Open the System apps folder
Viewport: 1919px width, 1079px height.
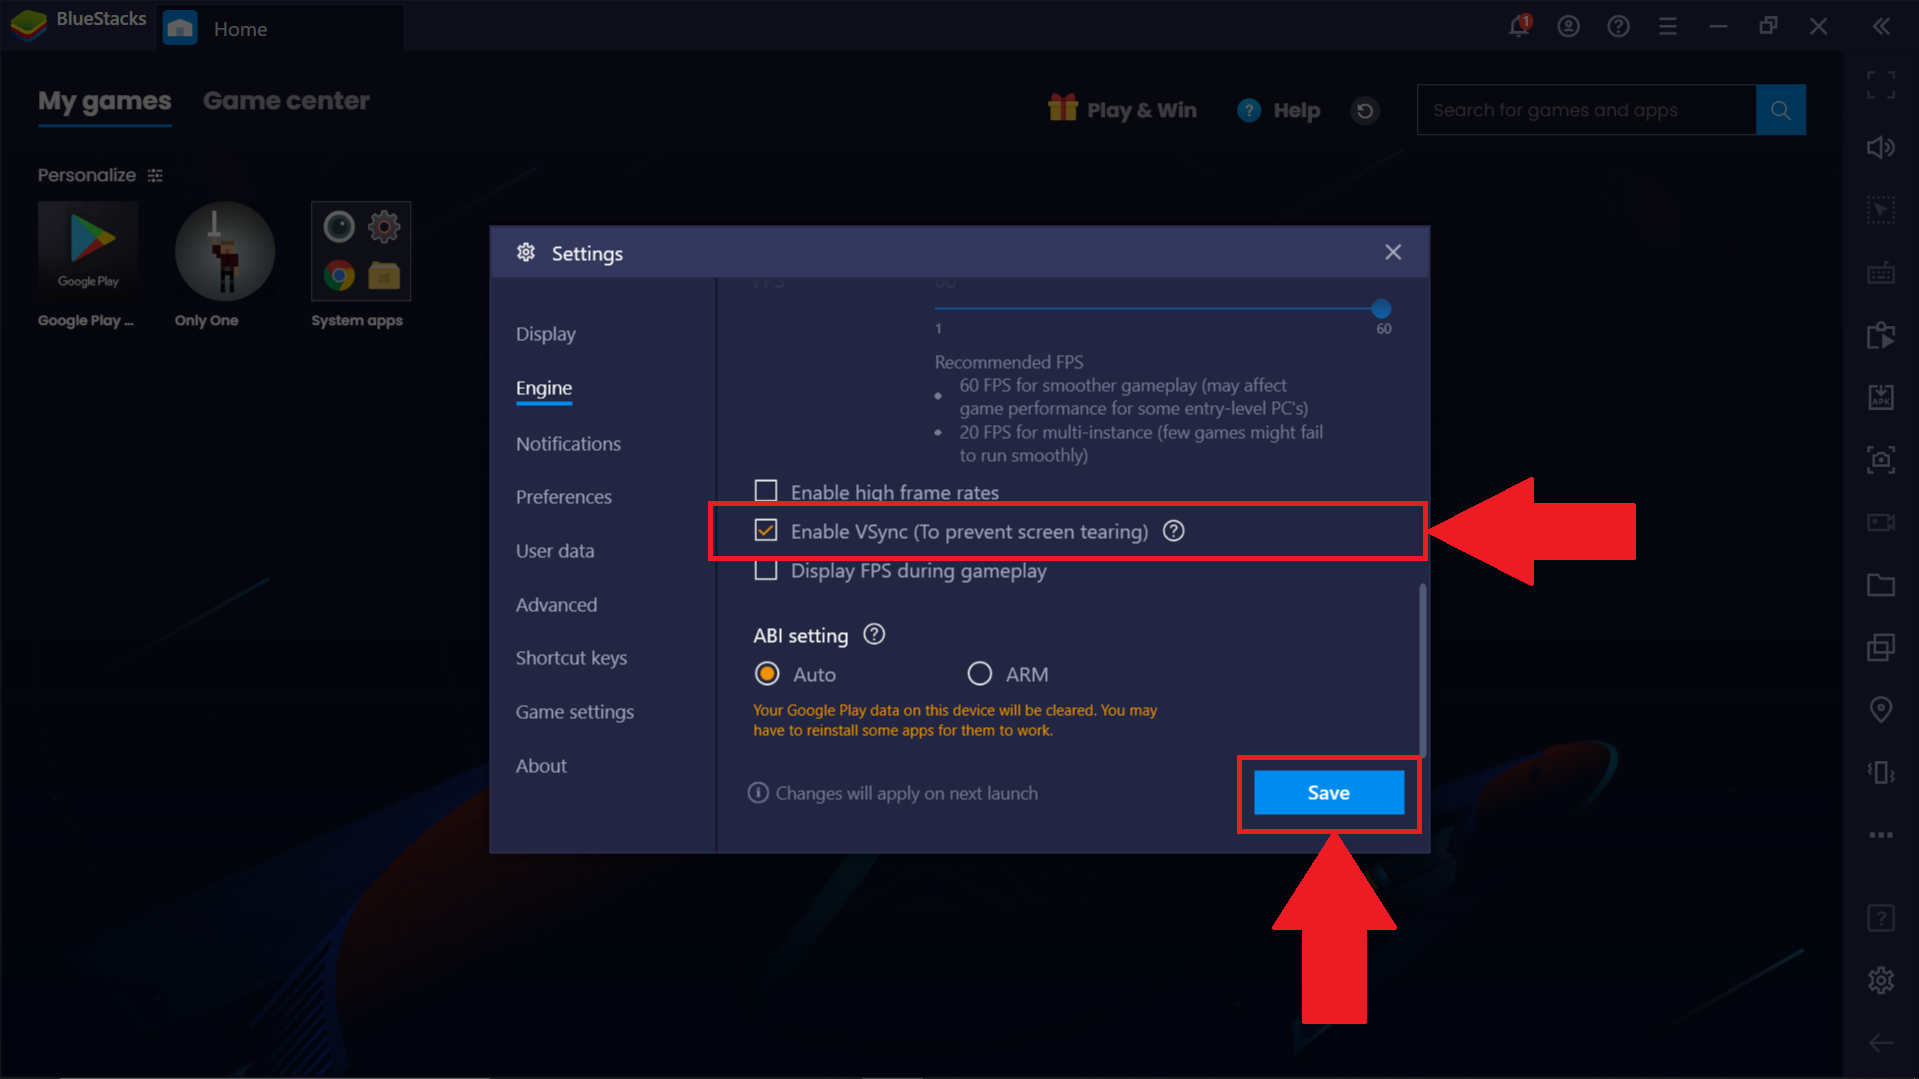point(361,251)
